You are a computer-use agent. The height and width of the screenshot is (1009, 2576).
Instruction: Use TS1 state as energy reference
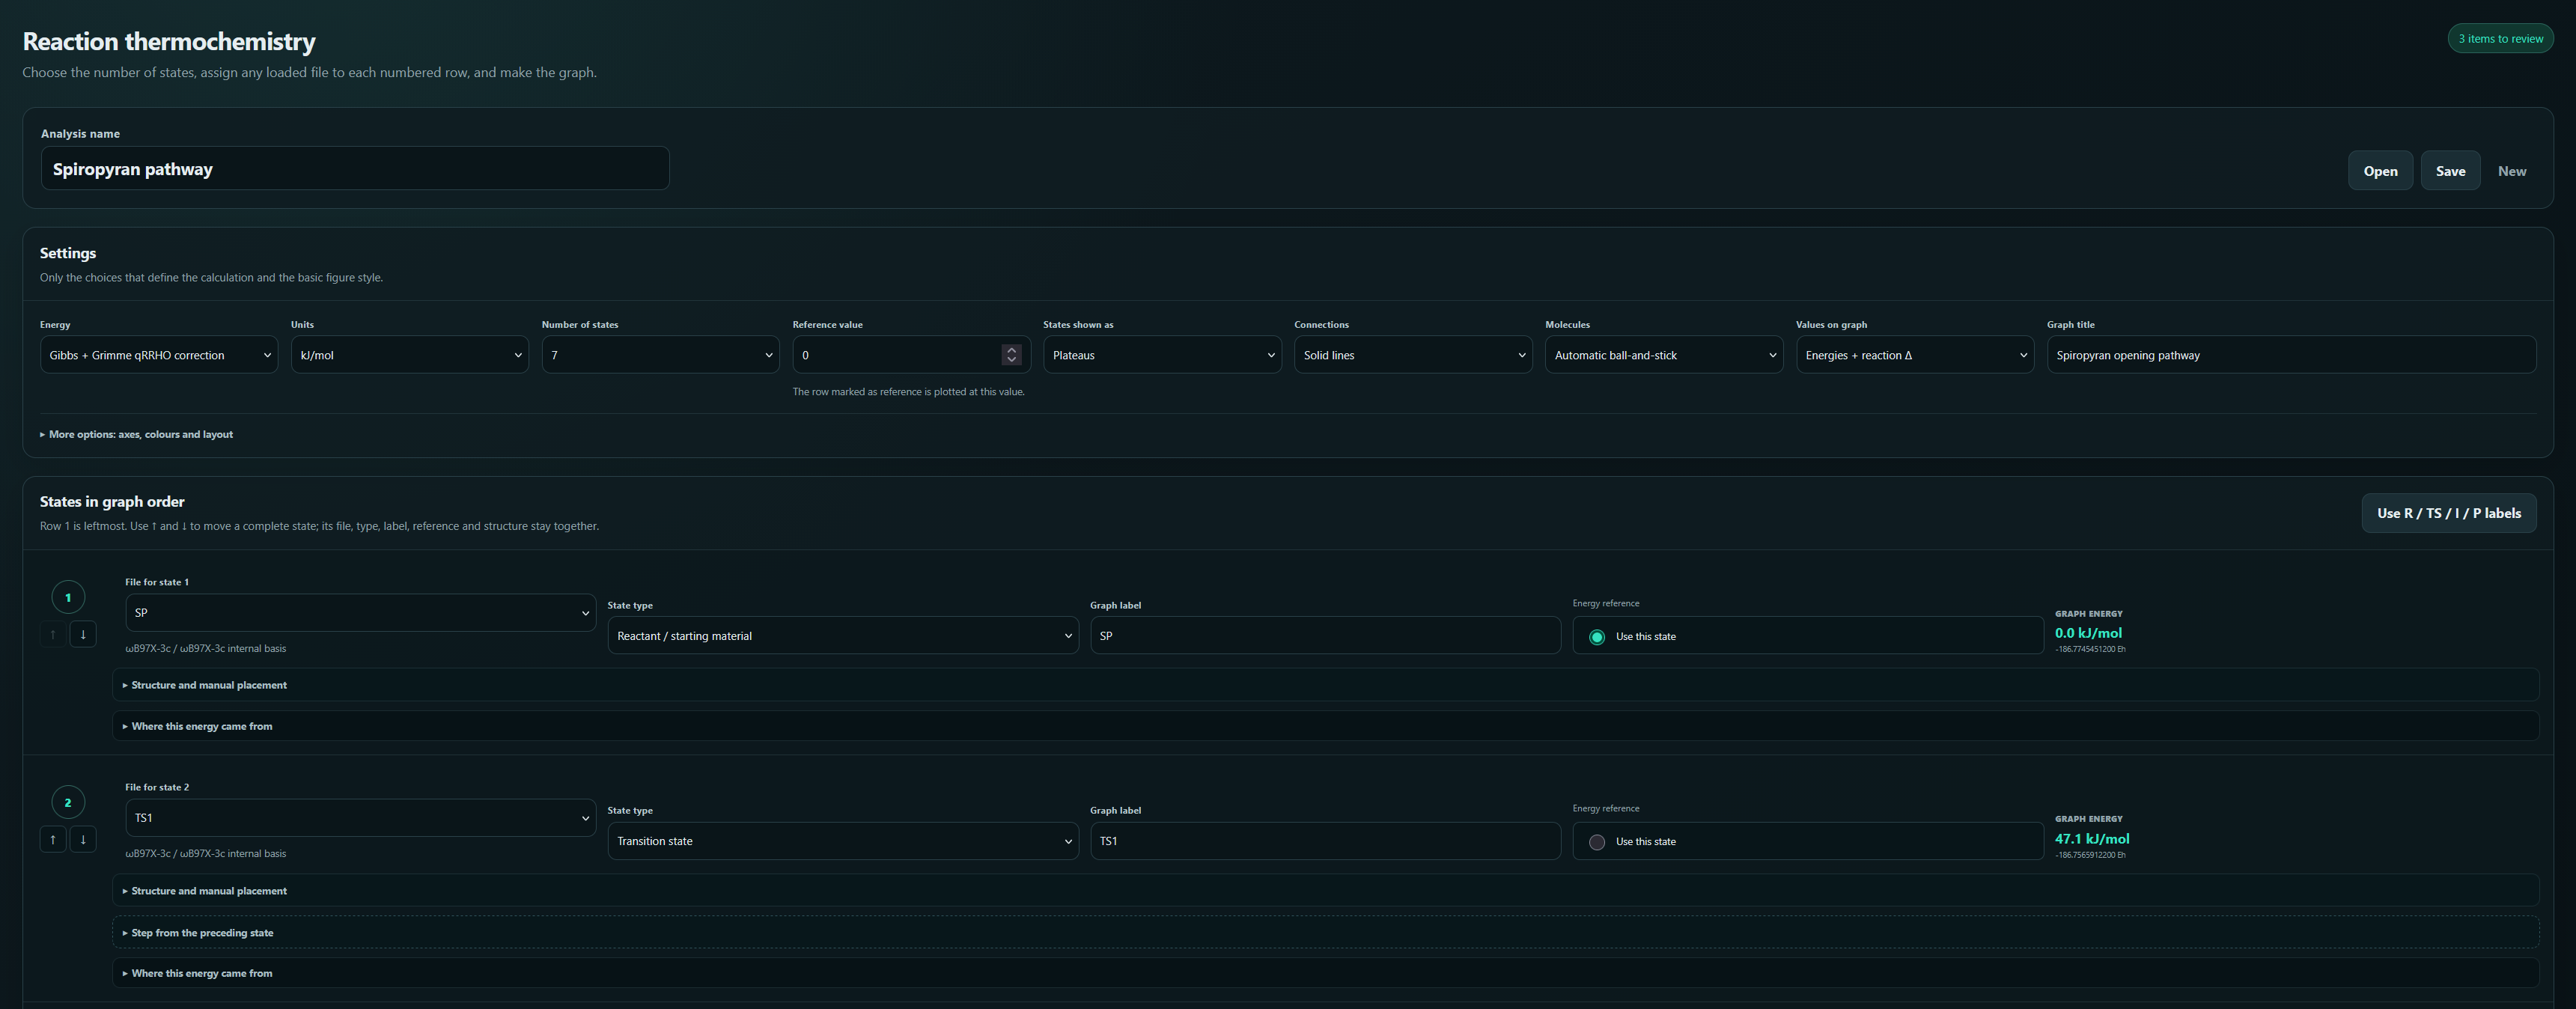(x=1597, y=842)
